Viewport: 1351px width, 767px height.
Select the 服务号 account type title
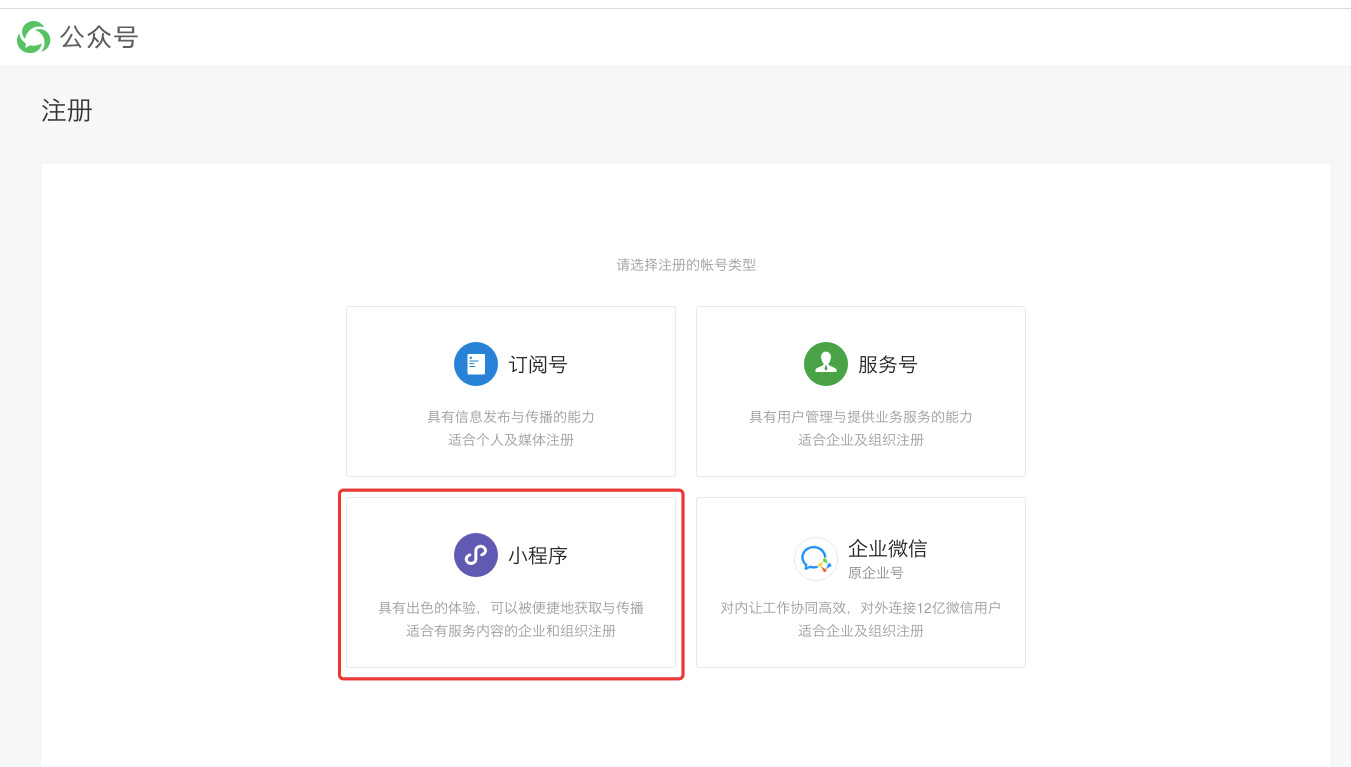(888, 365)
